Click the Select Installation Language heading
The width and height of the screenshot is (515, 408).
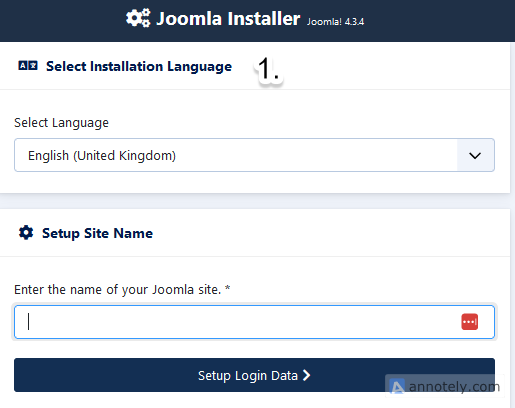click(139, 66)
